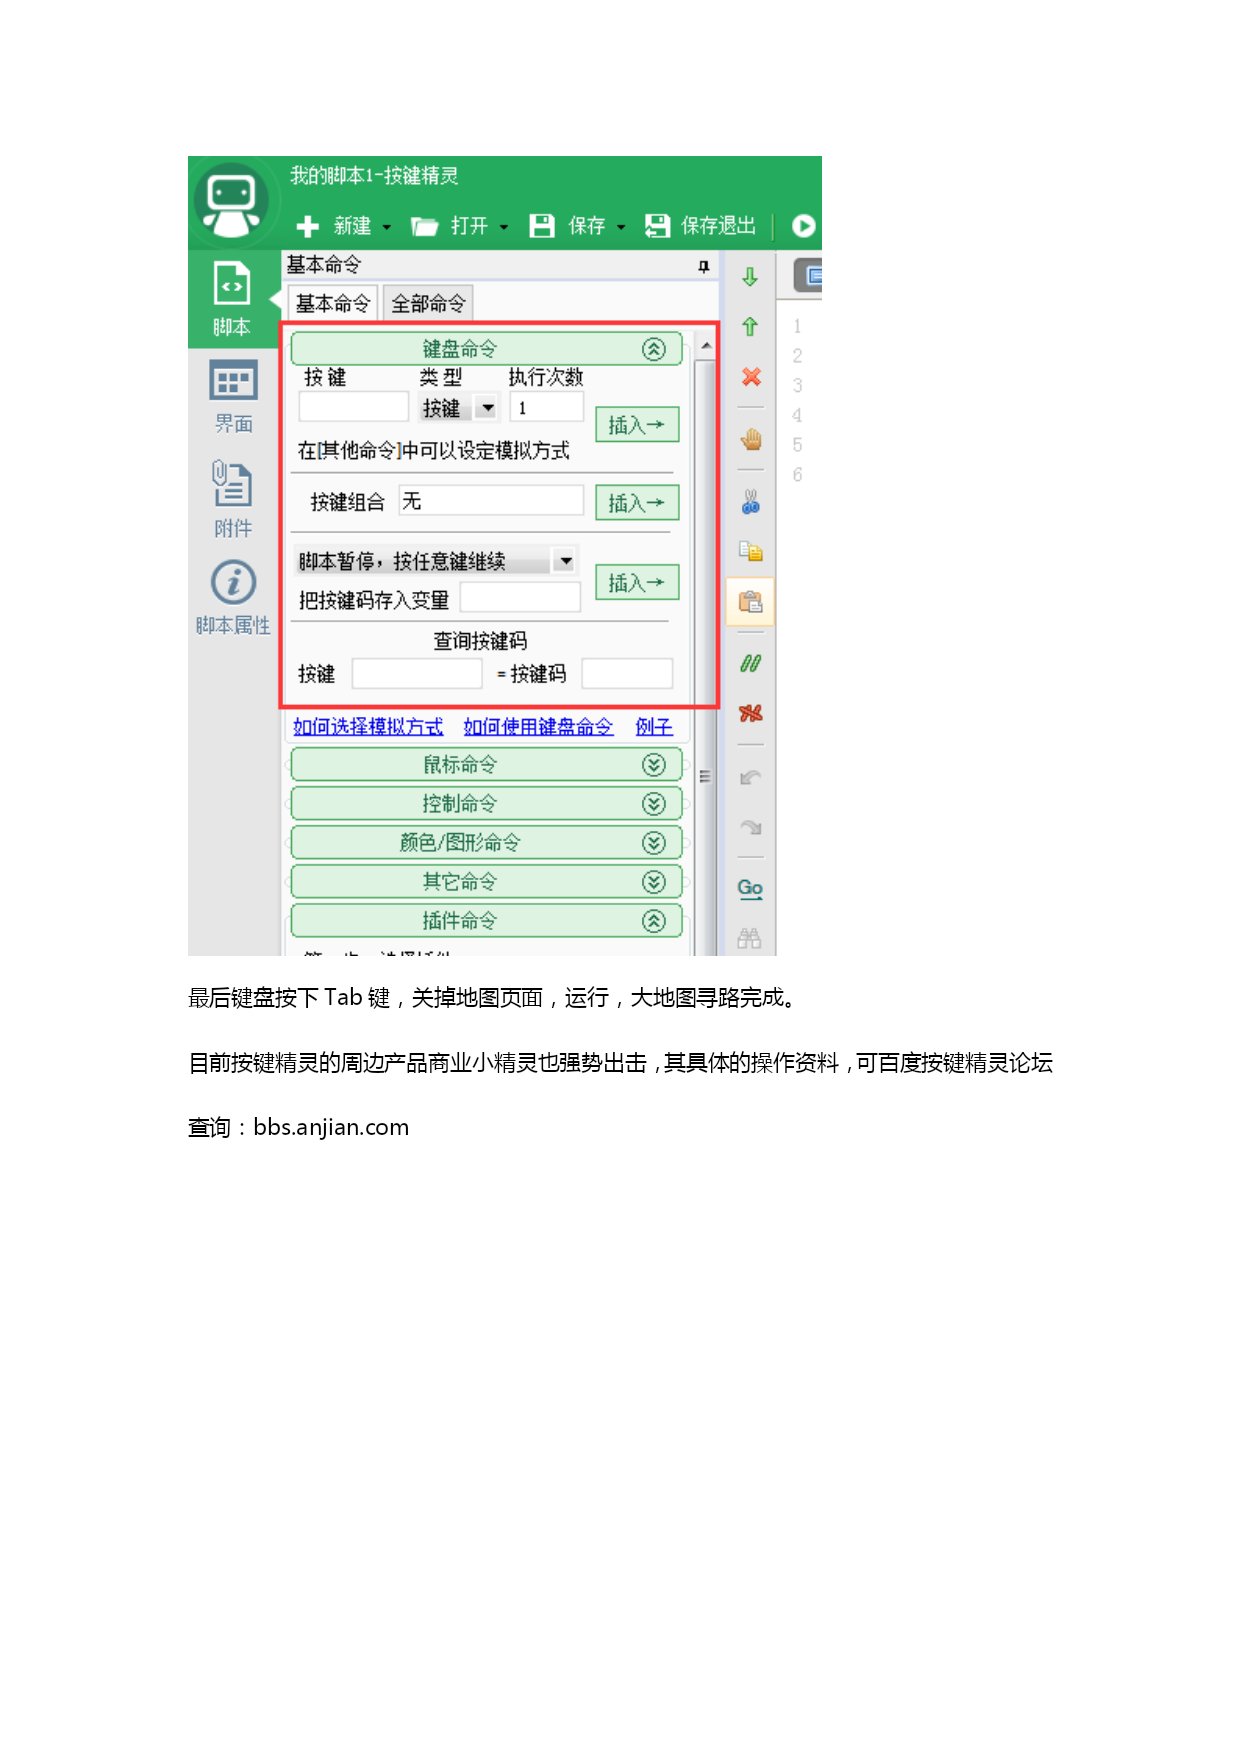Viewport: 1241px width, 1754px height.
Task: Click the 按键组合 field showing 无
Action: coord(491,501)
